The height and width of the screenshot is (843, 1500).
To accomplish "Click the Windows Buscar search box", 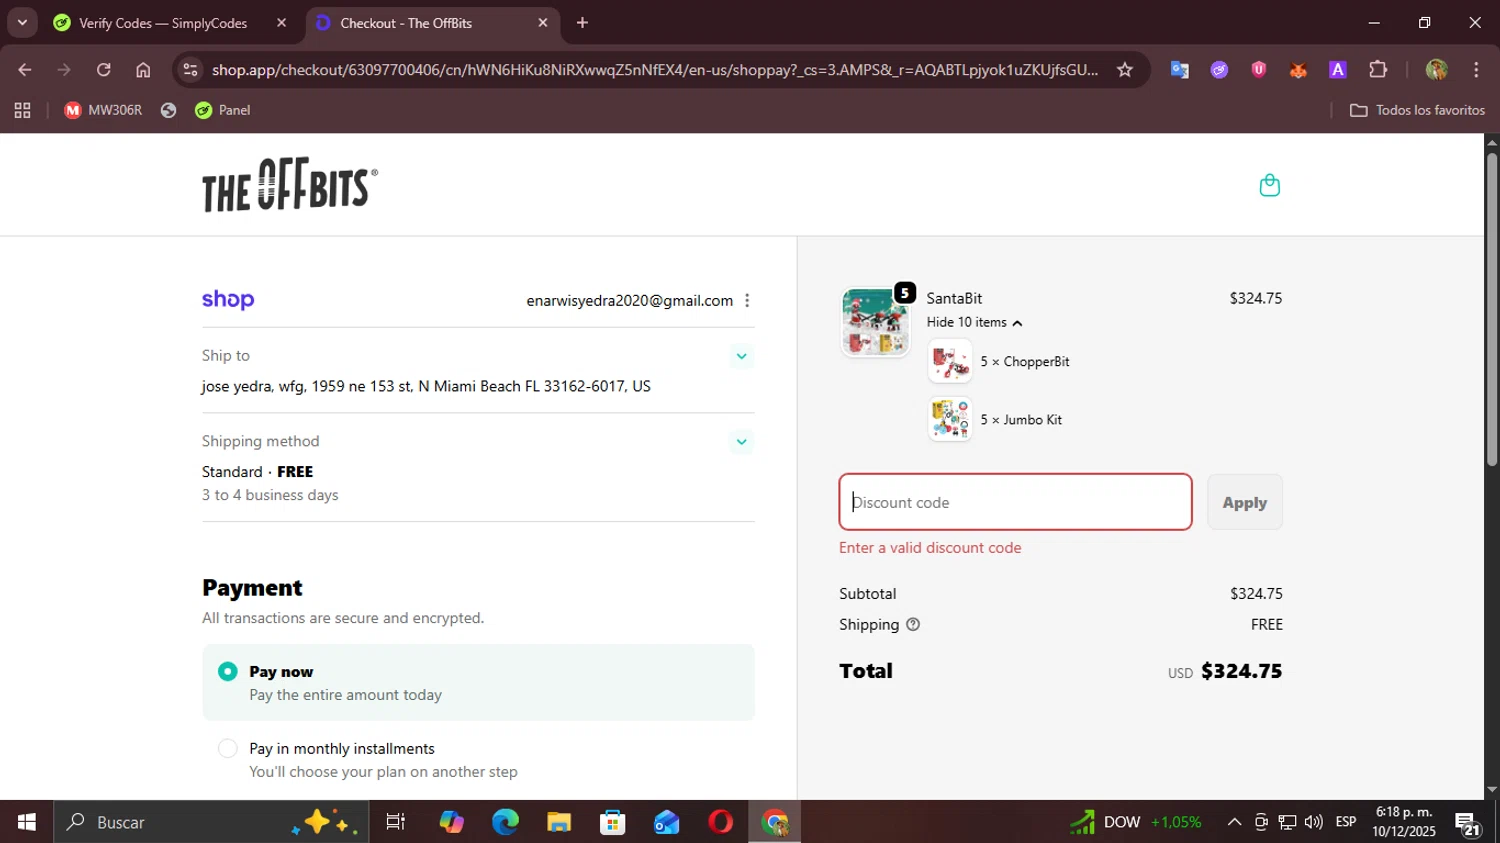I will point(210,822).
